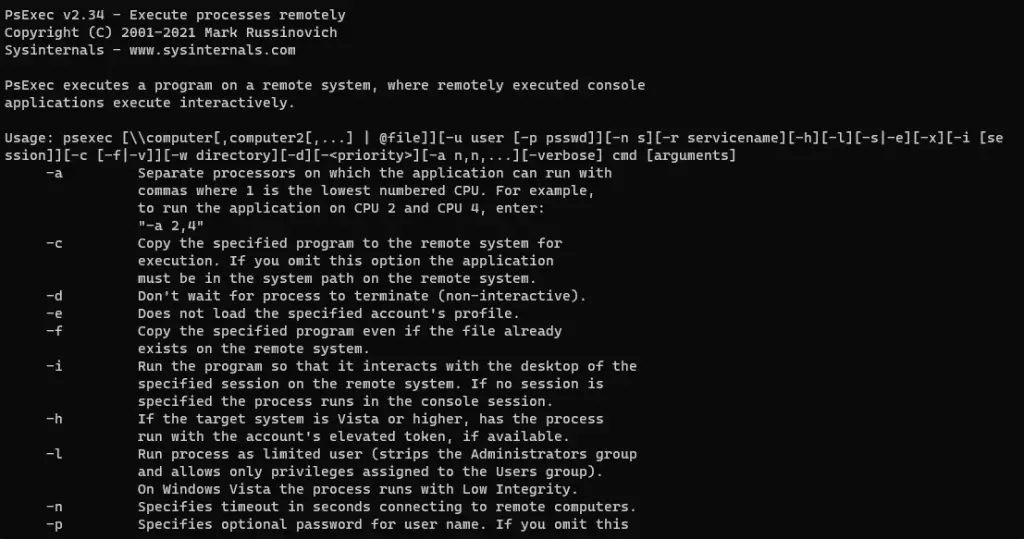Click the -h option flag
The height and width of the screenshot is (539, 1024).
click(54, 419)
